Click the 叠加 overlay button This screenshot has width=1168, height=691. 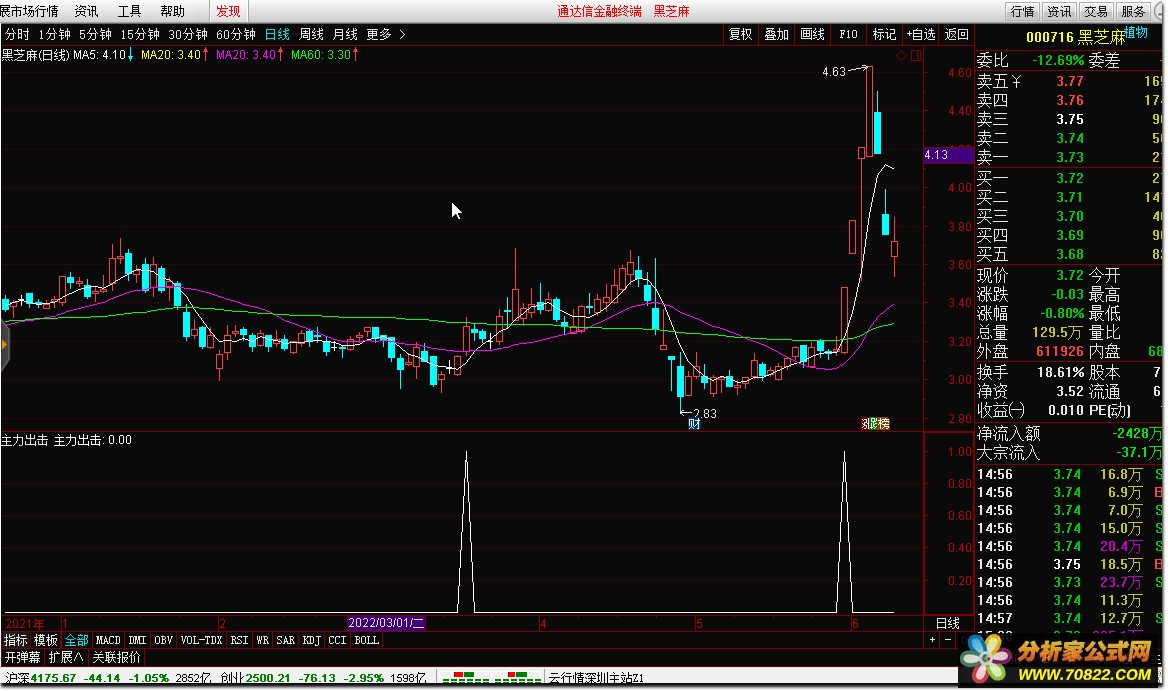pyautogui.click(x=776, y=34)
